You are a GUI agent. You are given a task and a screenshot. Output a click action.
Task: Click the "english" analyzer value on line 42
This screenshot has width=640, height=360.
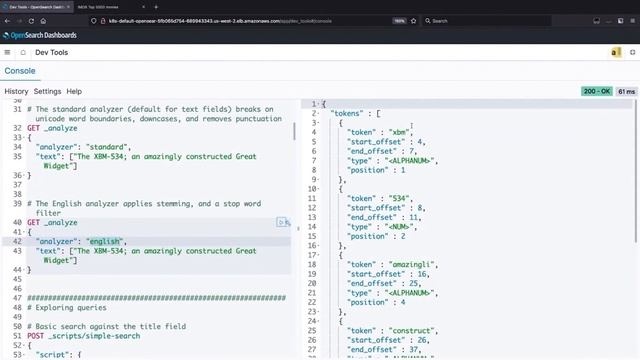(104, 242)
